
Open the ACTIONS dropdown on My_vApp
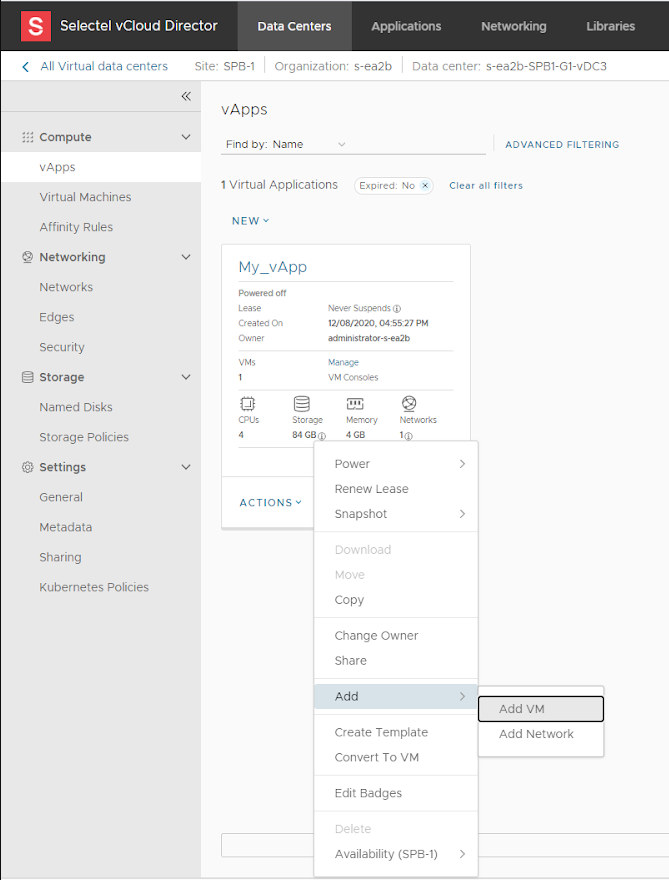tap(271, 502)
